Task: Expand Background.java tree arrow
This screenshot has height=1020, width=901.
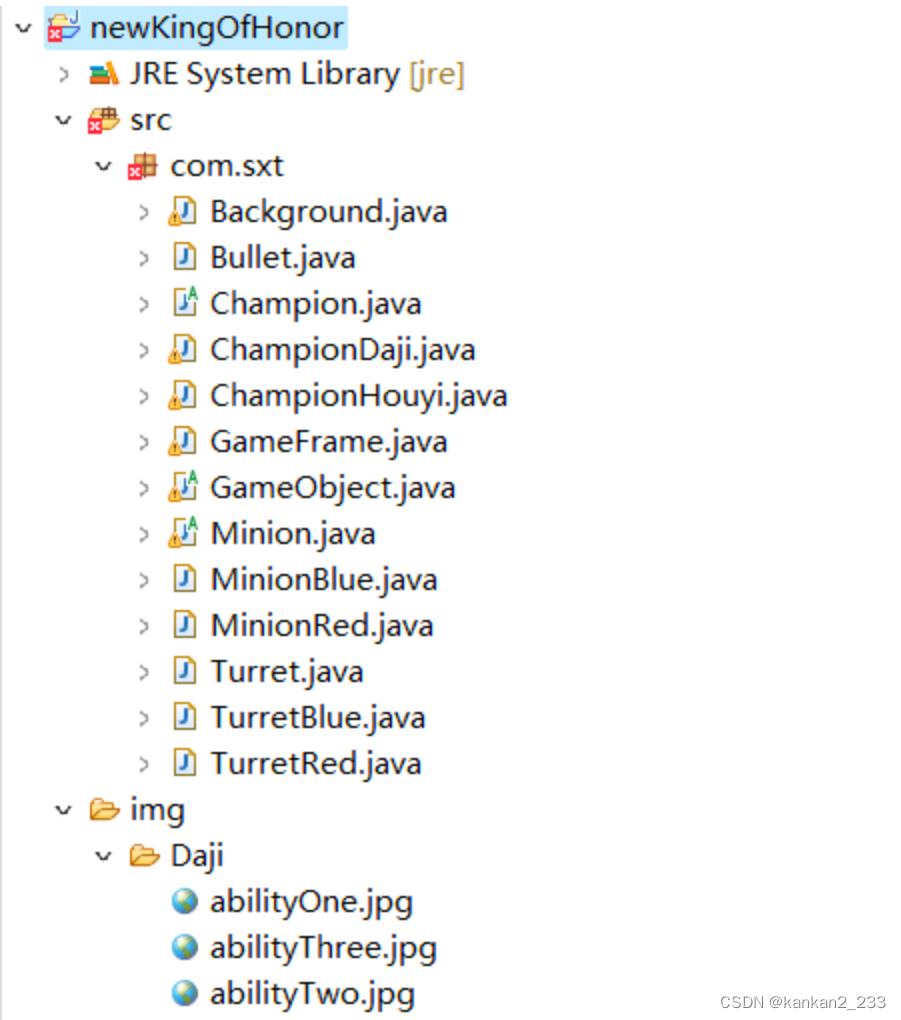Action: tap(144, 212)
